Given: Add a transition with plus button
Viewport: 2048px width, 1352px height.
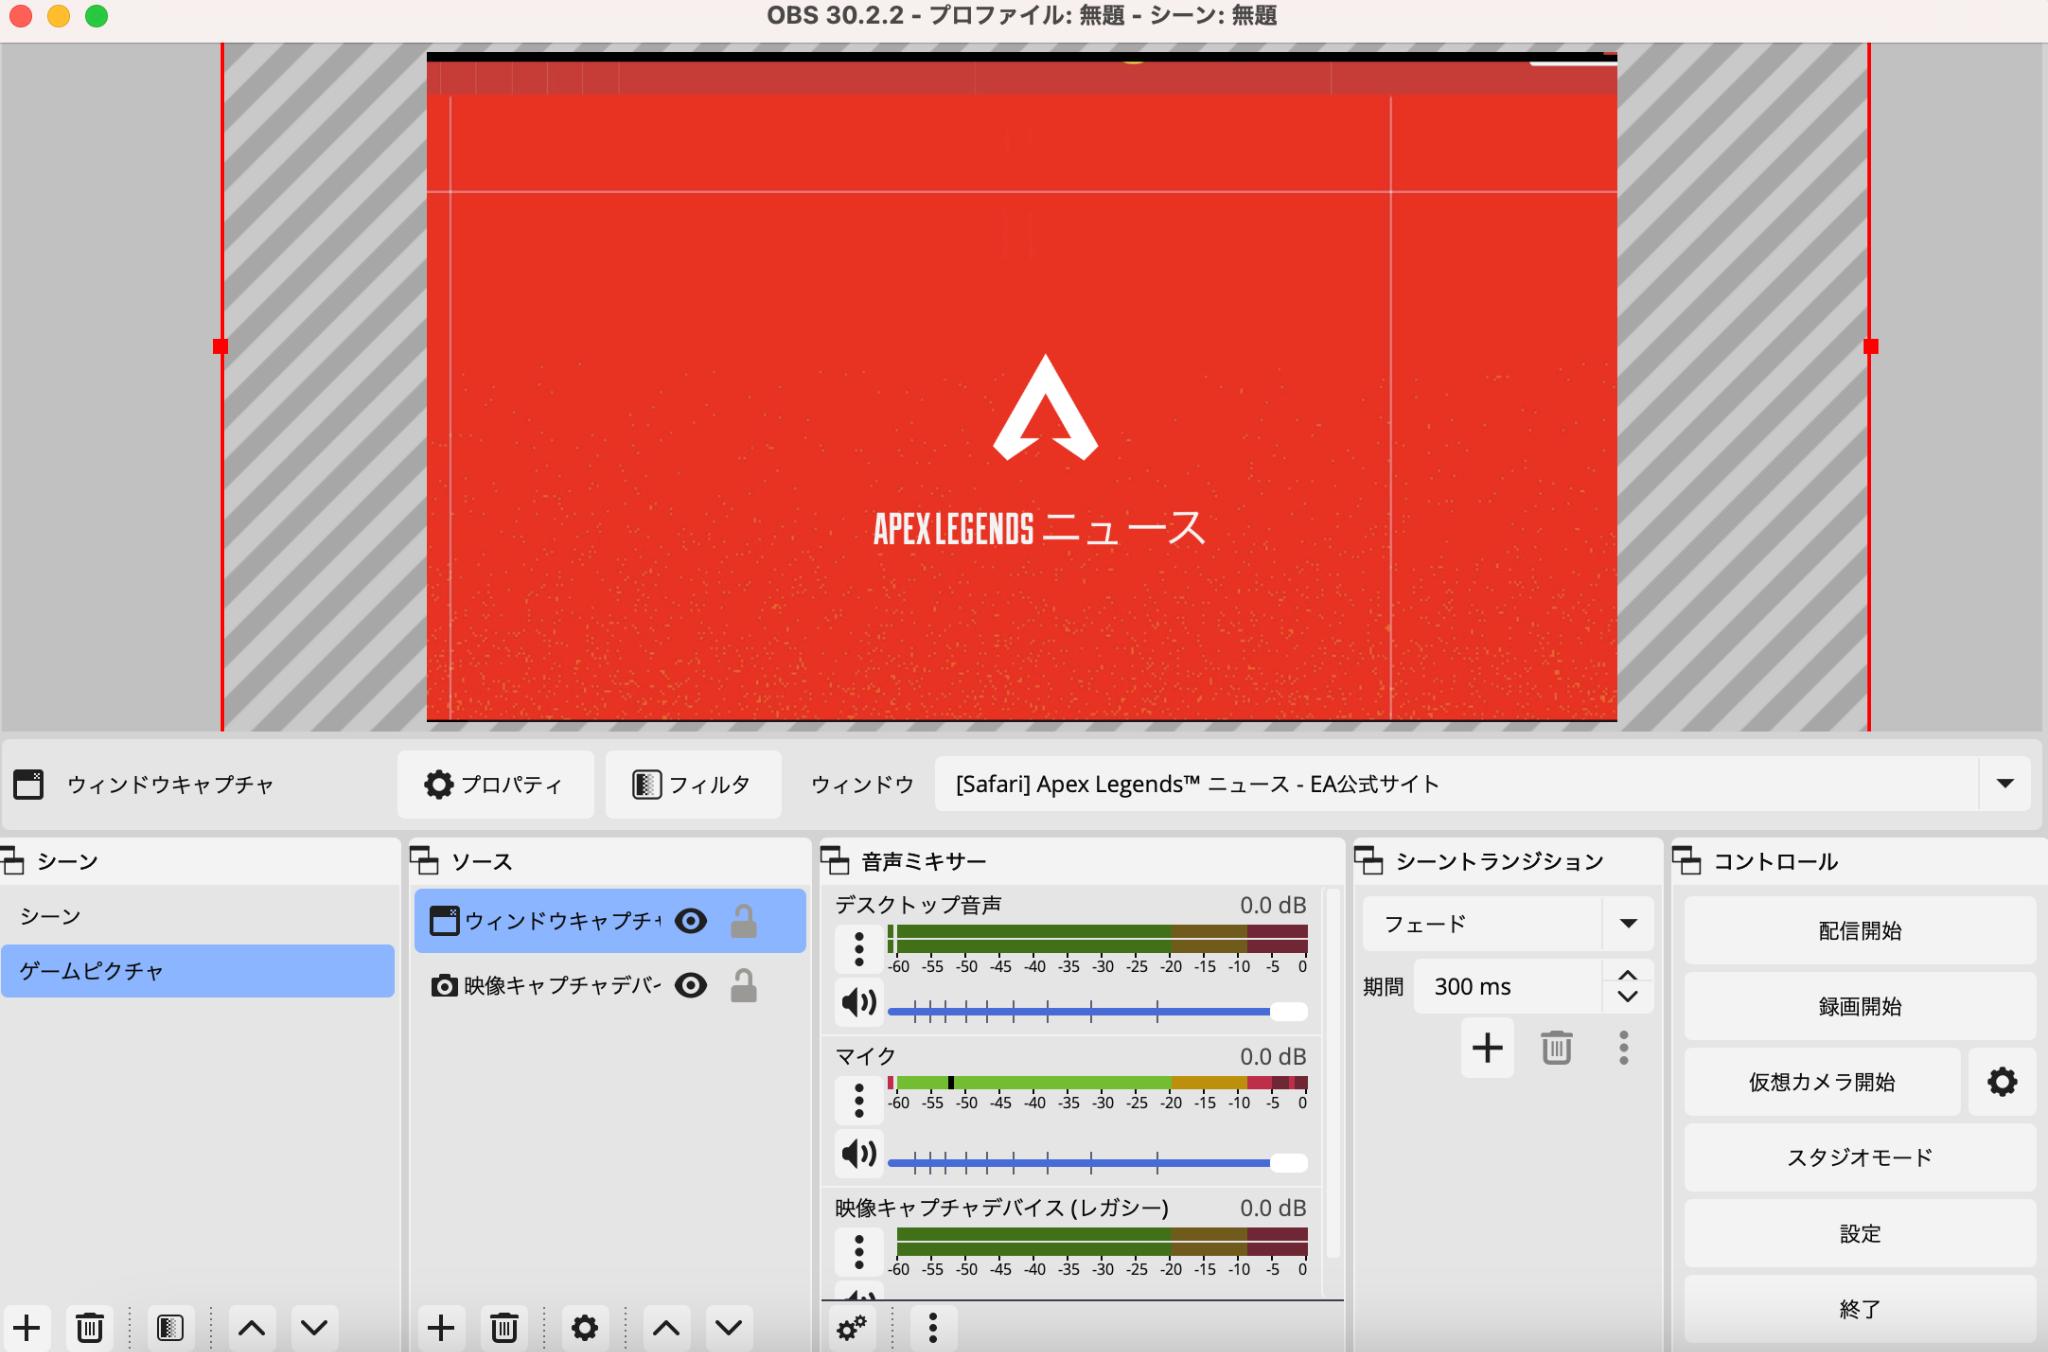Looking at the screenshot, I should pyautogui.click(x=1487, y=1048).
